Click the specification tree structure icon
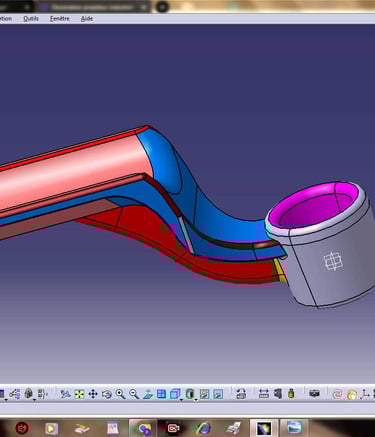 [15, 394]
